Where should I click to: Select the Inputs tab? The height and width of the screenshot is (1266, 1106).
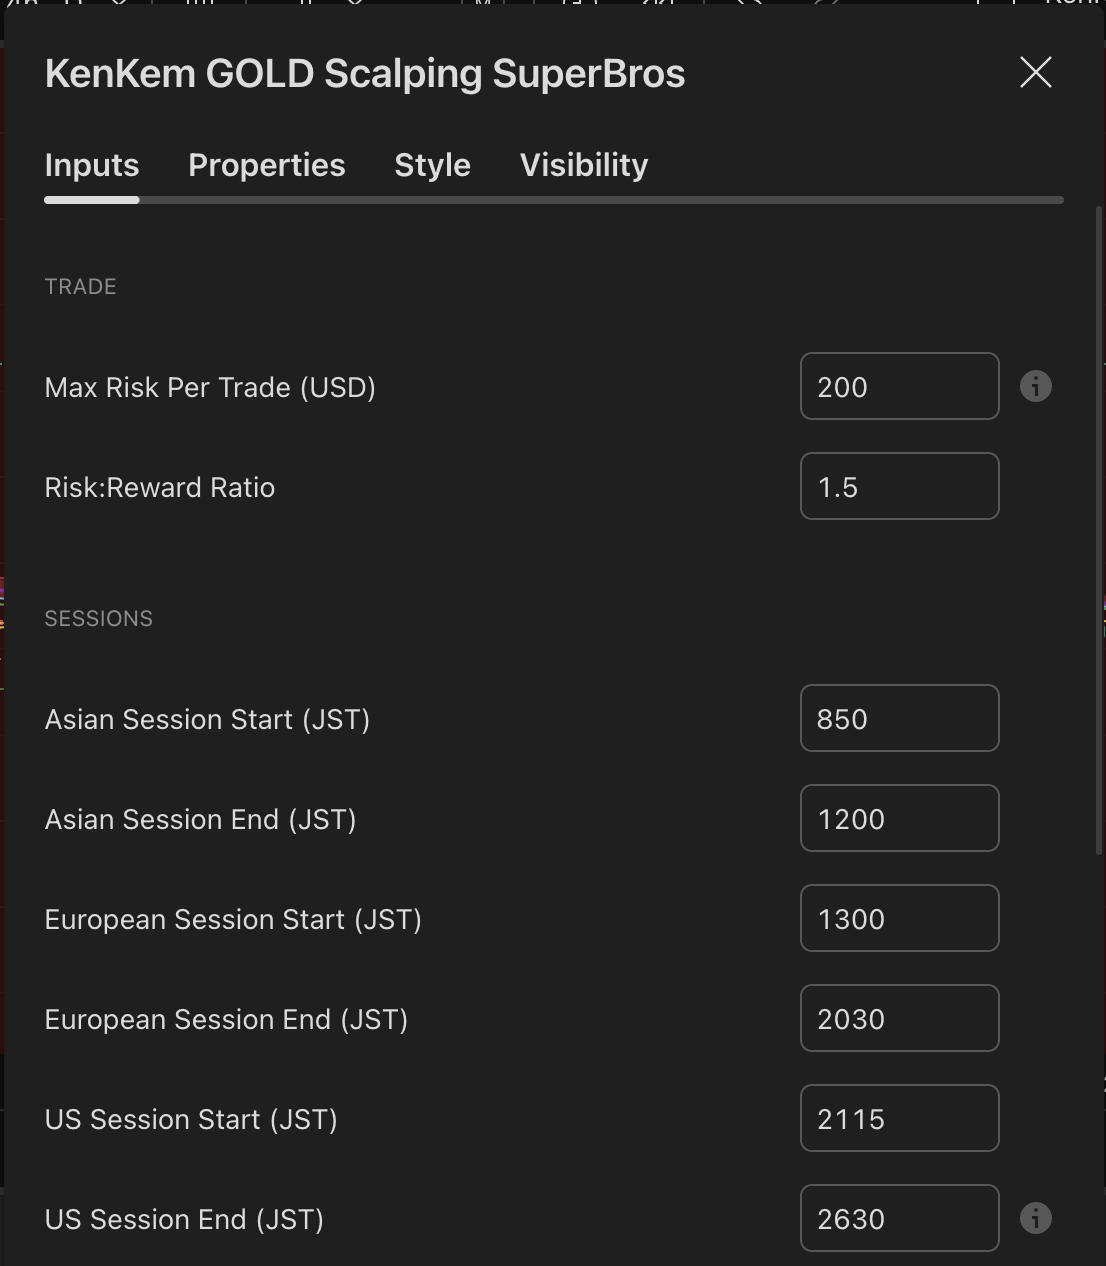click(x=91, y=165)
